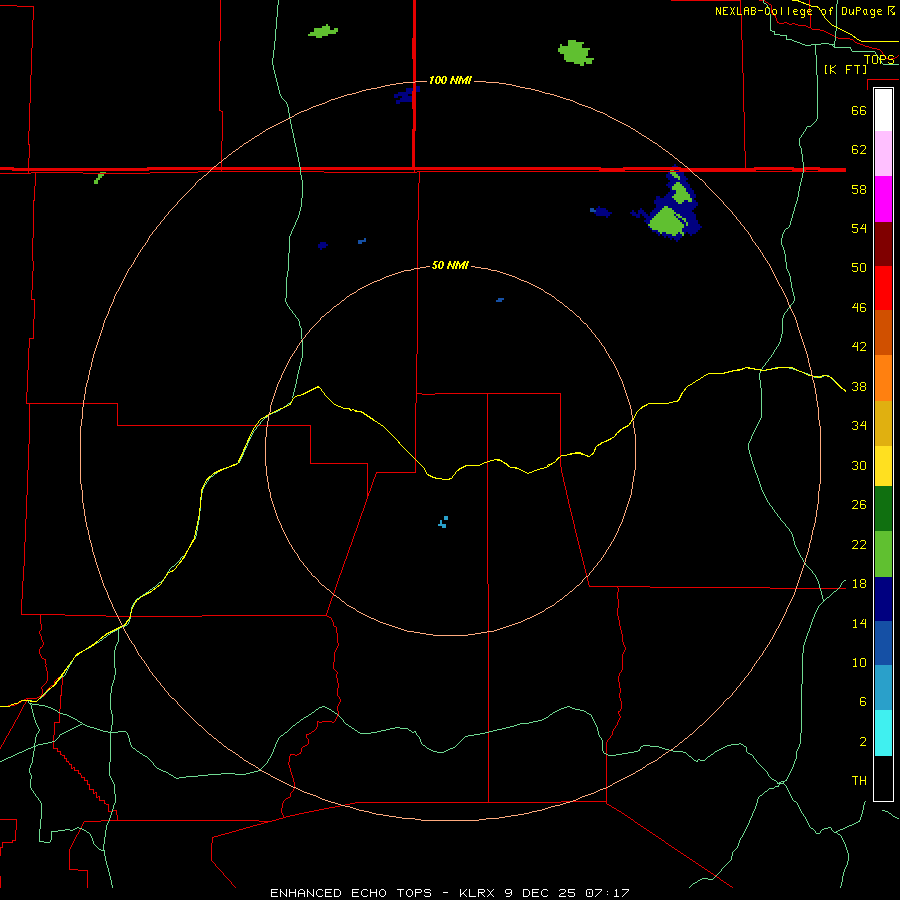This screenshot has height=900, width=900.
Task: Click the gold legend swatch
Action: [883, 423]
